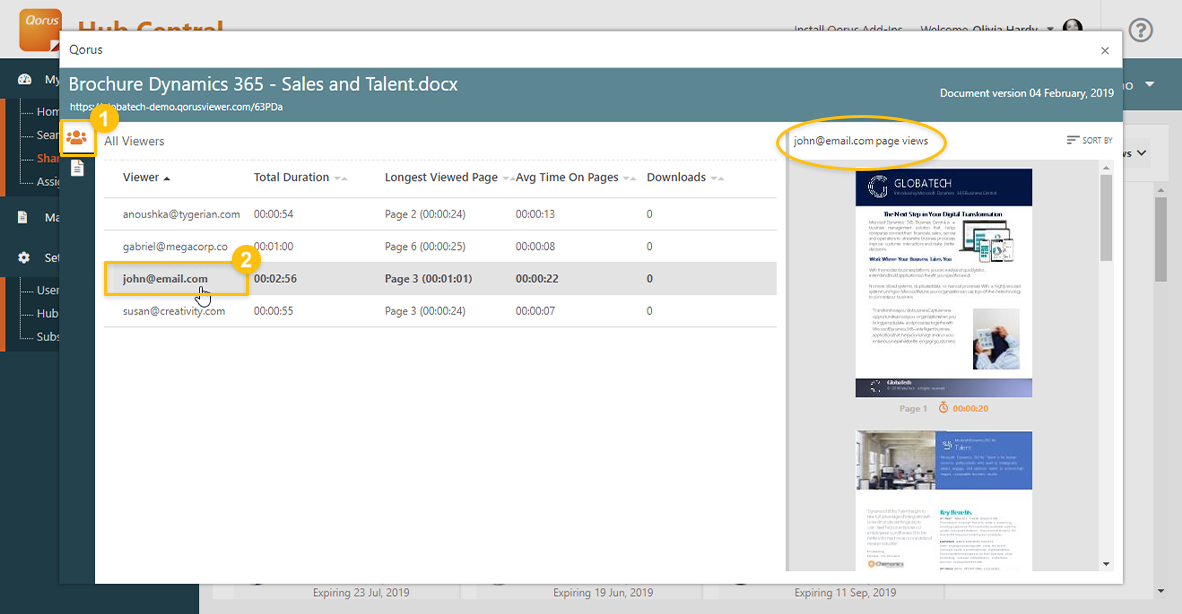Sort by Downloads column

pos(685,177)
